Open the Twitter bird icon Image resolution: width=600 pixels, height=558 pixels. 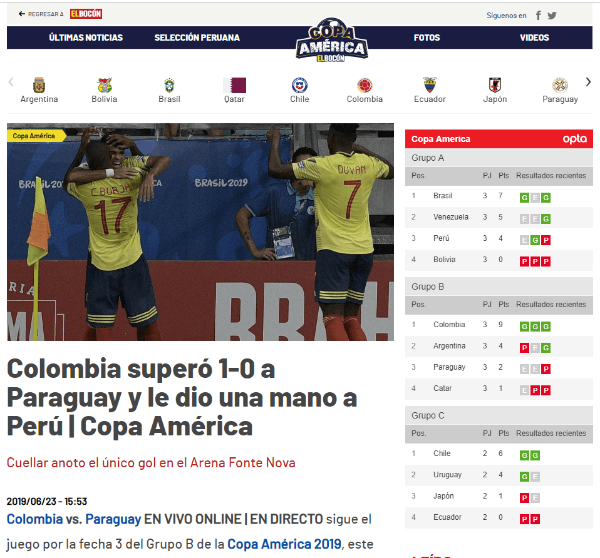click(552, 15)
